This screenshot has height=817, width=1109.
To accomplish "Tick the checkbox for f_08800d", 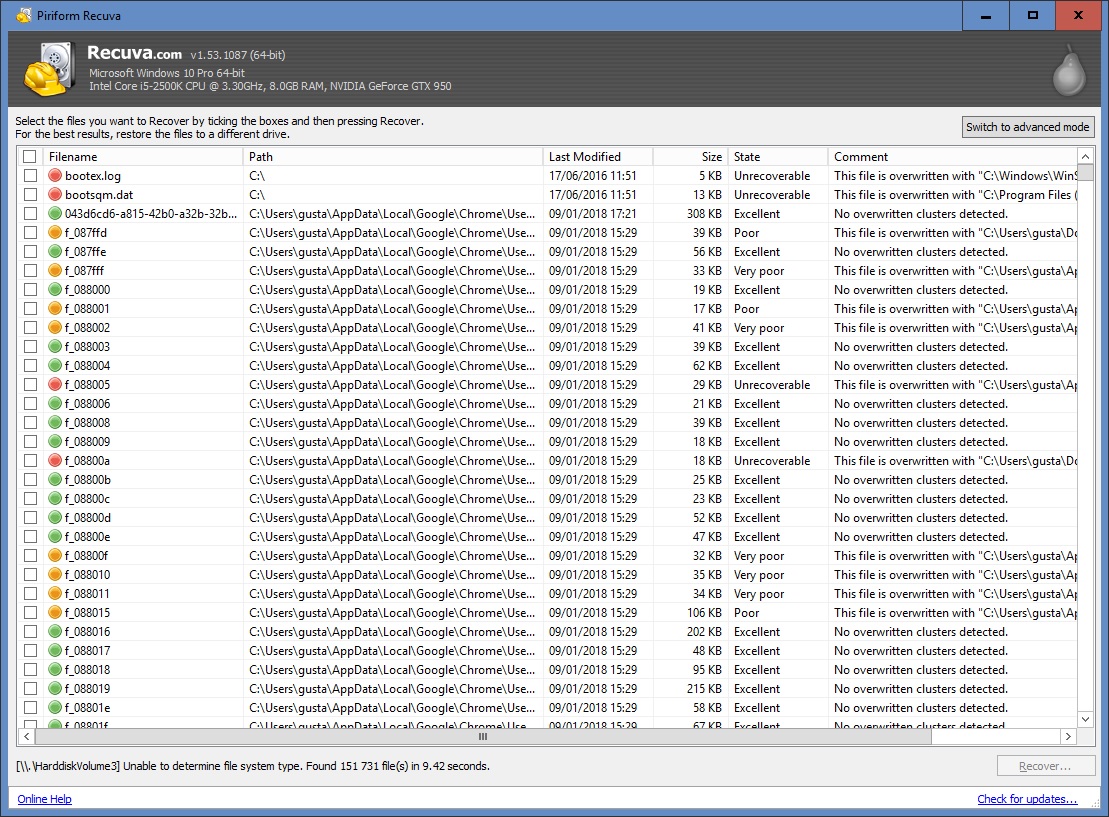I will pyautogui.click(x=30, y=518).
